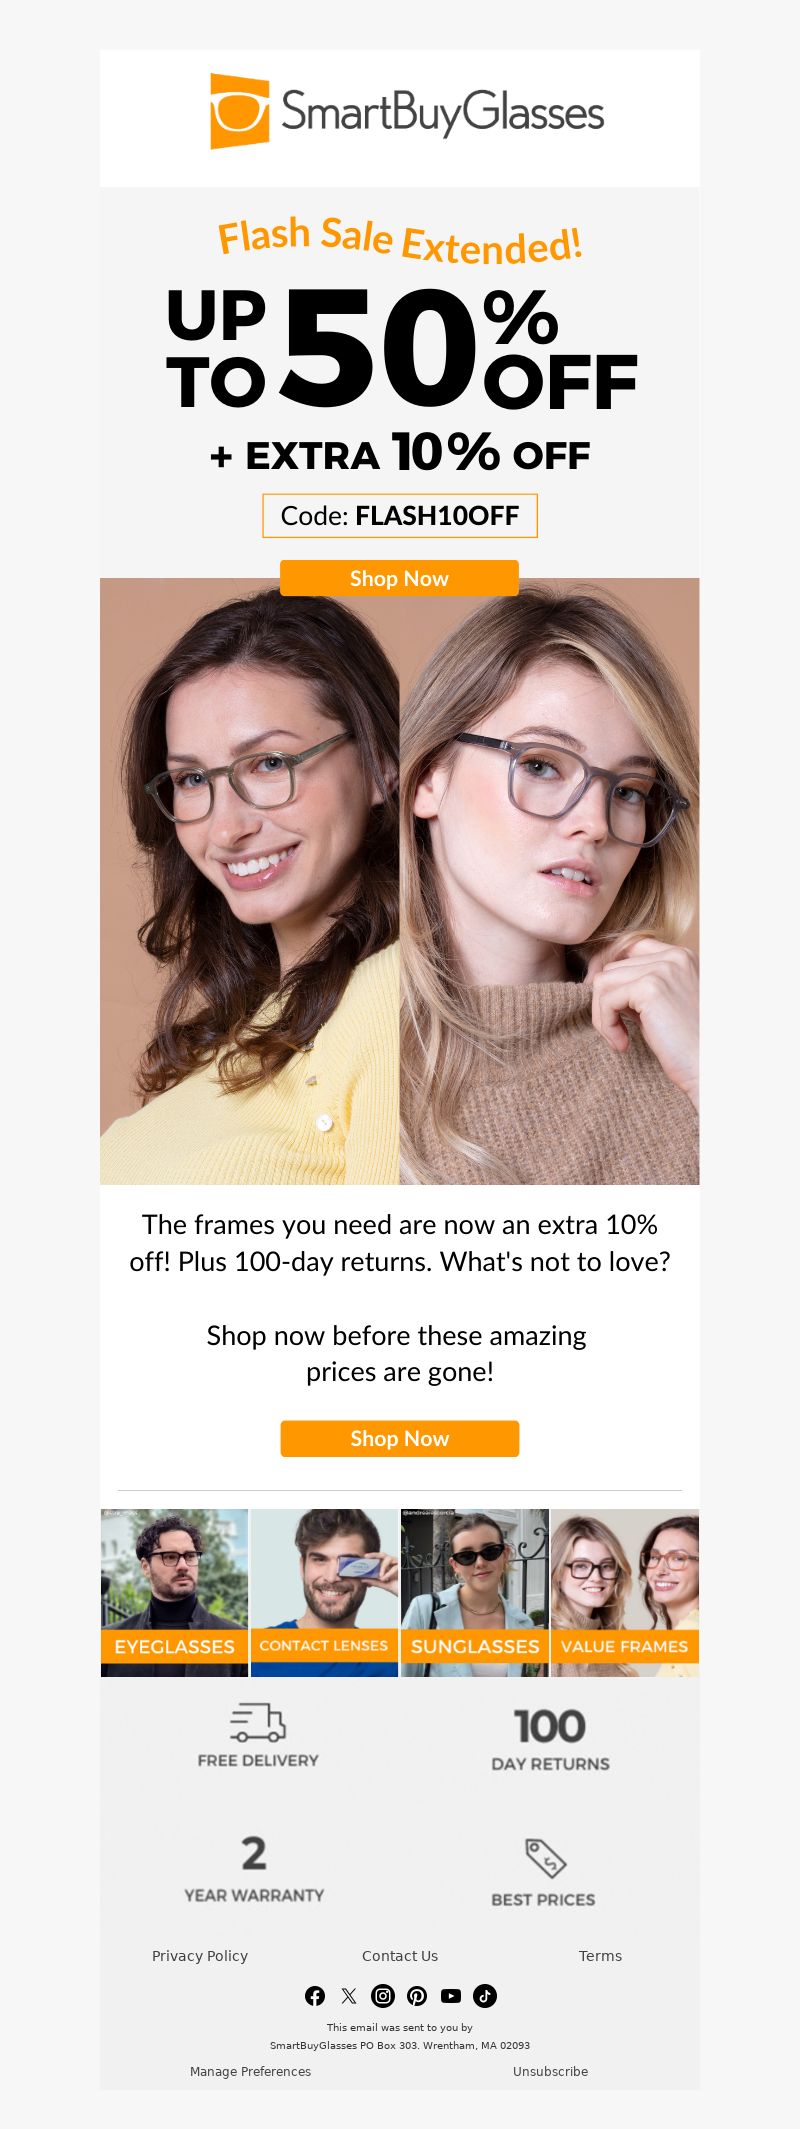The height and width of the screenshot is (2129, 800).
Task: Open the Pinterest social icon
Action: coord(417,1996)
